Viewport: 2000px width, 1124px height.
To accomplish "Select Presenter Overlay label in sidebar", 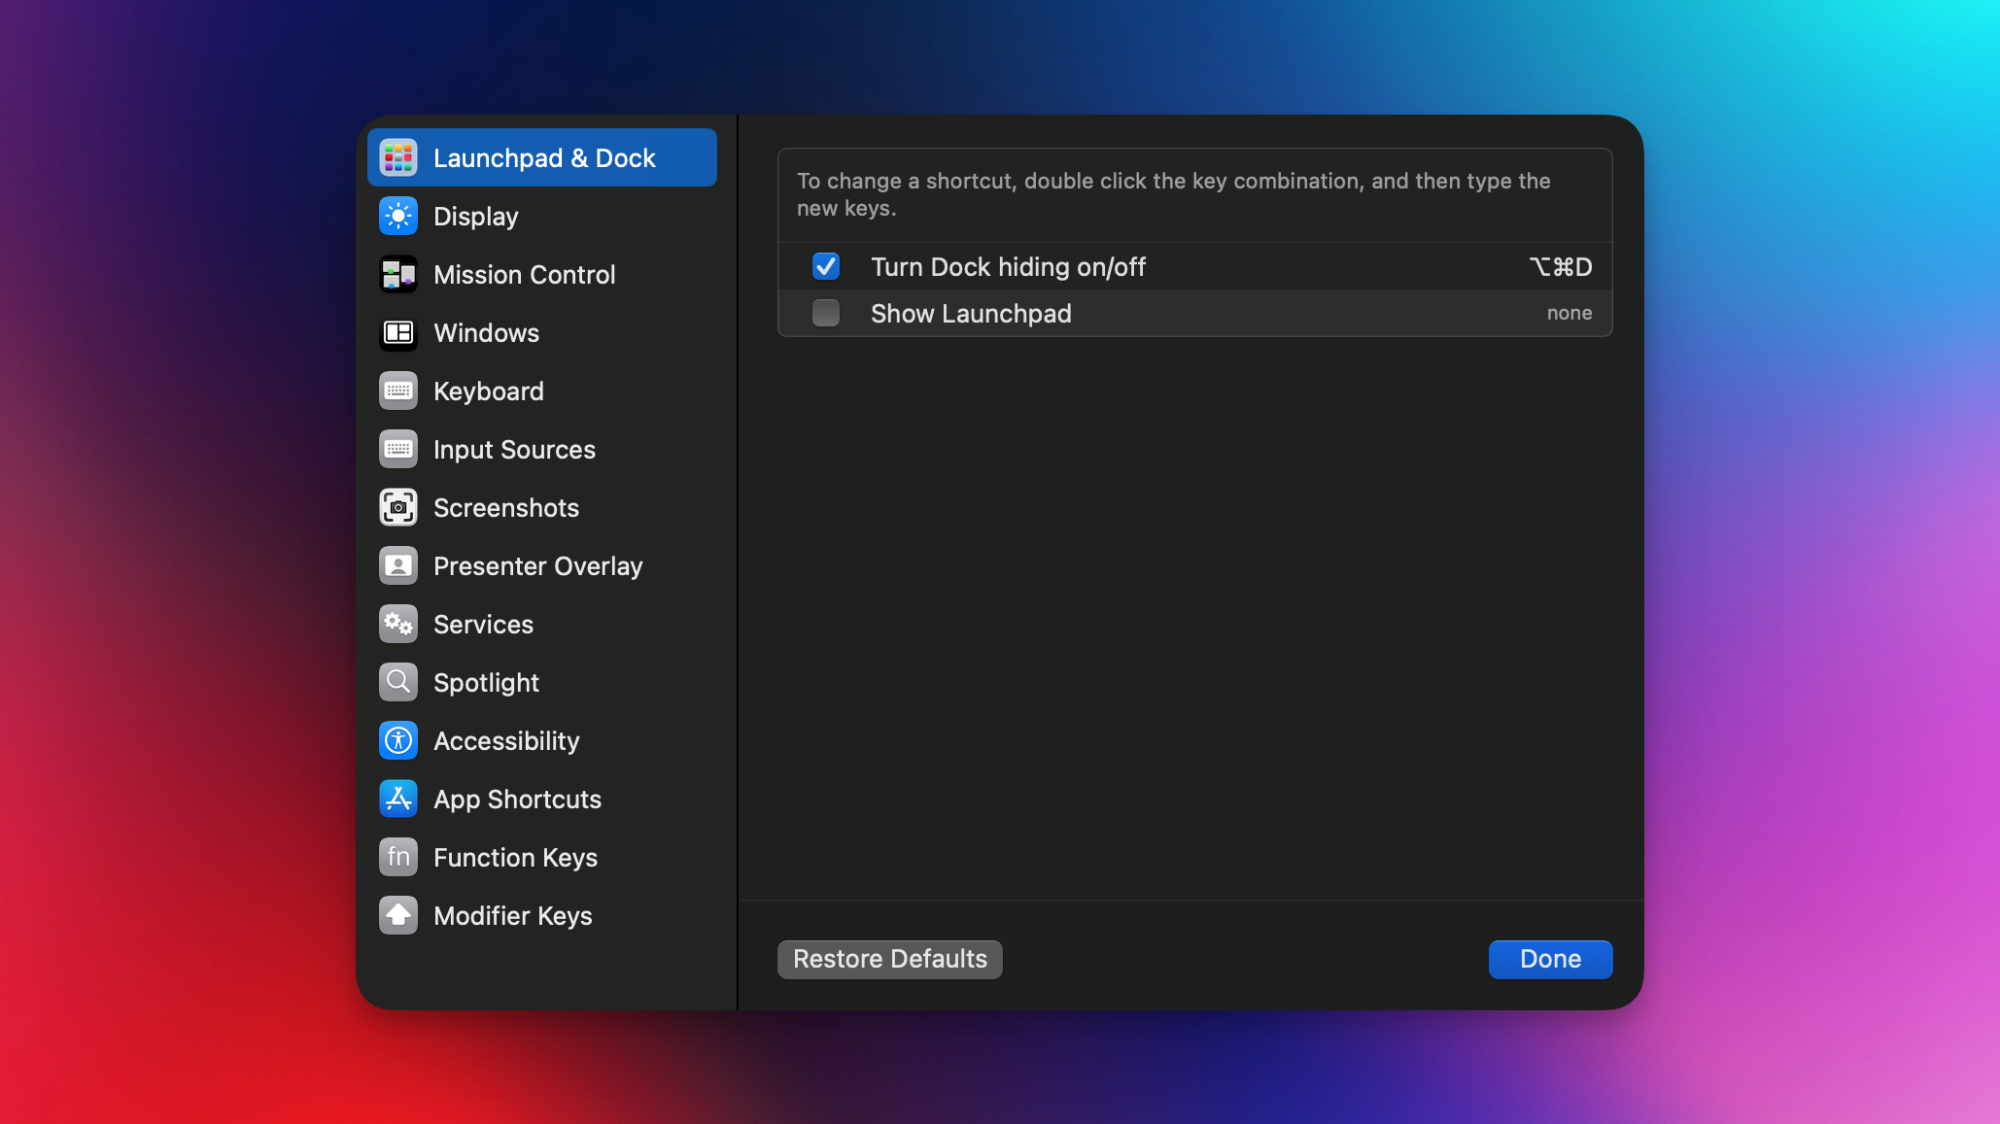I will (x=538, y=566).
